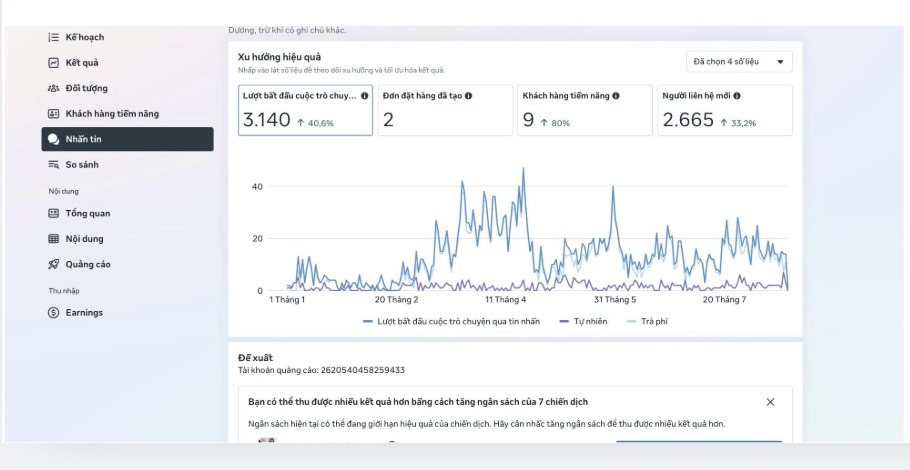Click the info icon beside Đơn đặt hàng đã tạo

pyautogui.click(x=468, y=96)
